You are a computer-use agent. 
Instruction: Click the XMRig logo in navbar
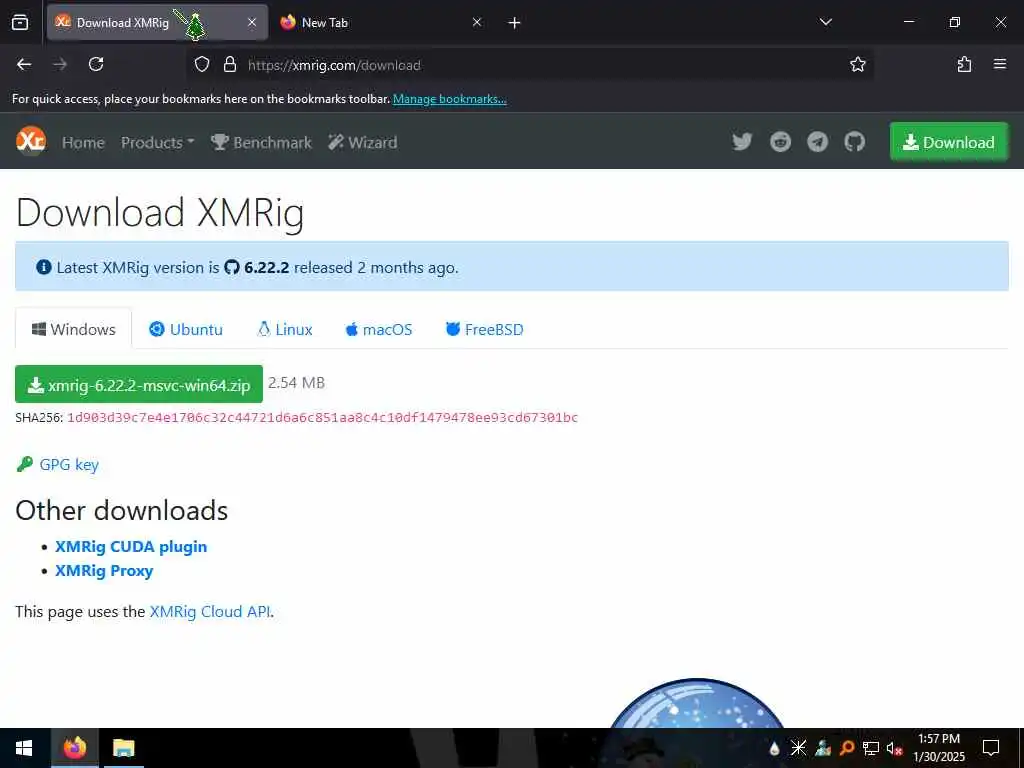coord(31,141)
